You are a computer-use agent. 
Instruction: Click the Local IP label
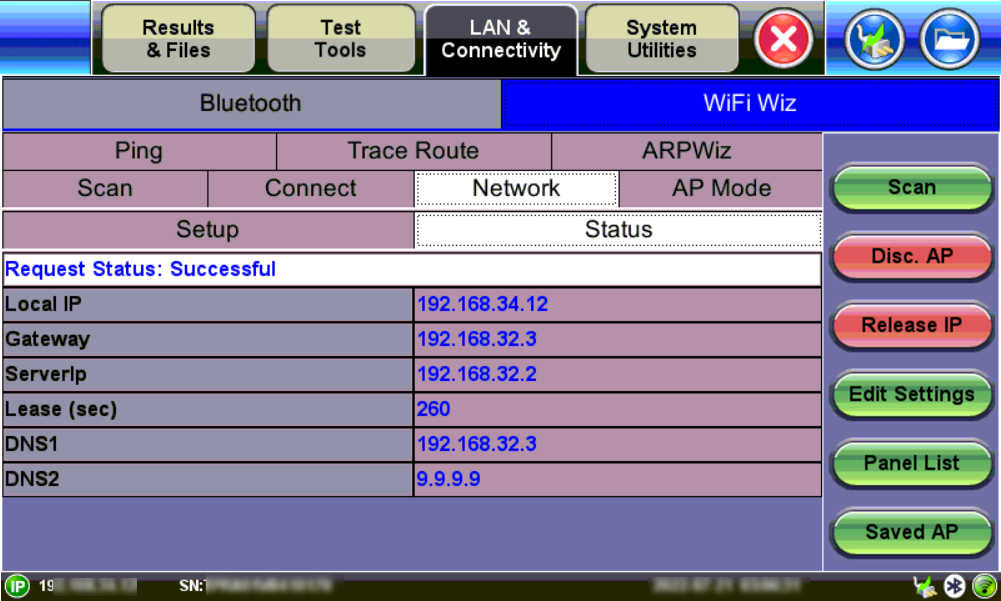pos(43,304)
